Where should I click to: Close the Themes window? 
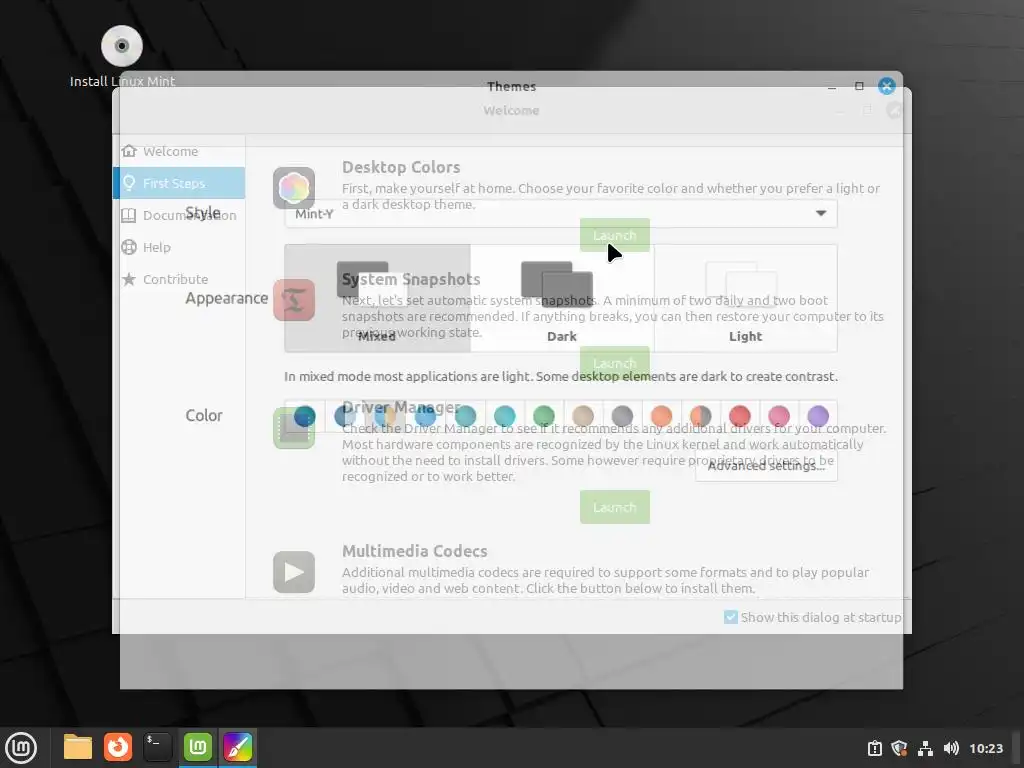click(886, 86)
